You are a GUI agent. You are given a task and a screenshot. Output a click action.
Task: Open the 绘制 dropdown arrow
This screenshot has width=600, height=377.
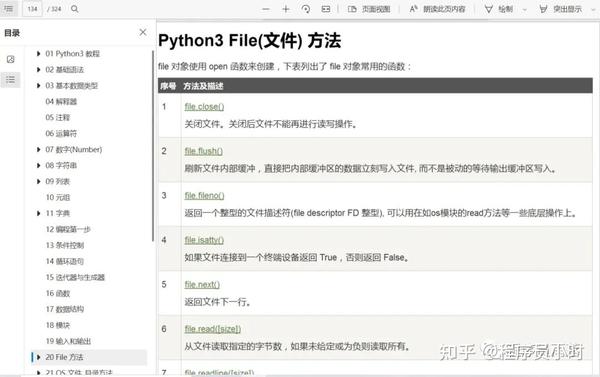coord(525,9)
